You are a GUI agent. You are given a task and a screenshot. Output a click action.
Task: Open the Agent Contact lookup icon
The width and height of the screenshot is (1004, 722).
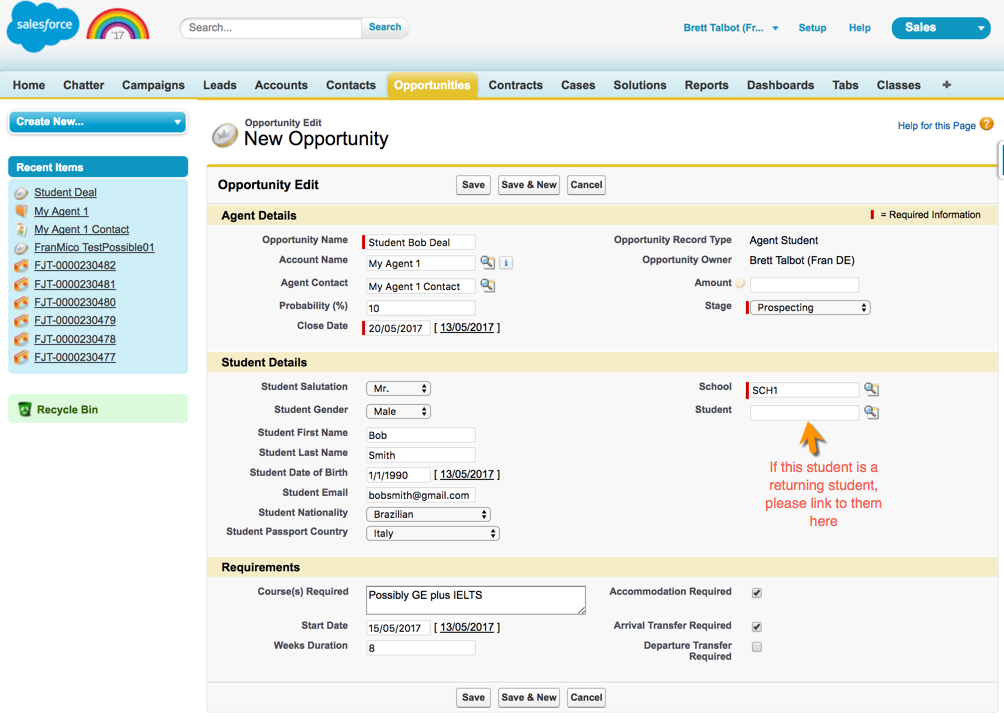(487, 286)
